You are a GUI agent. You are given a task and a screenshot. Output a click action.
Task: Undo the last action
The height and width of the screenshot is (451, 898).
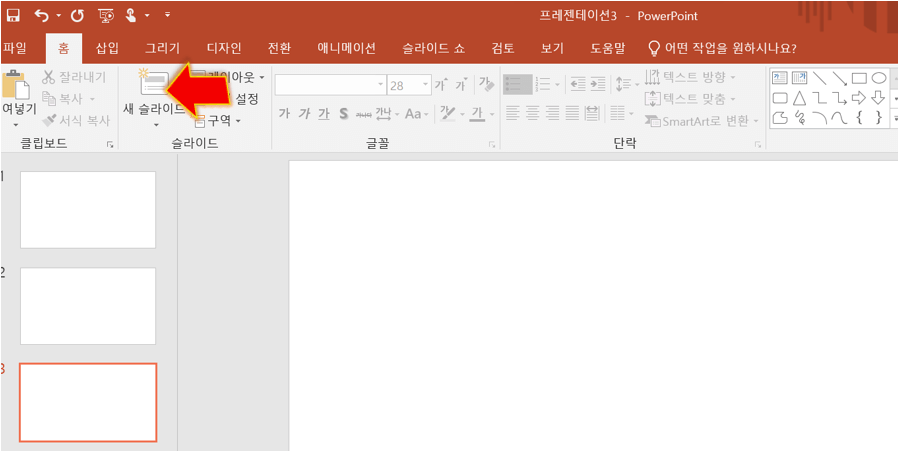coord(42,15)
